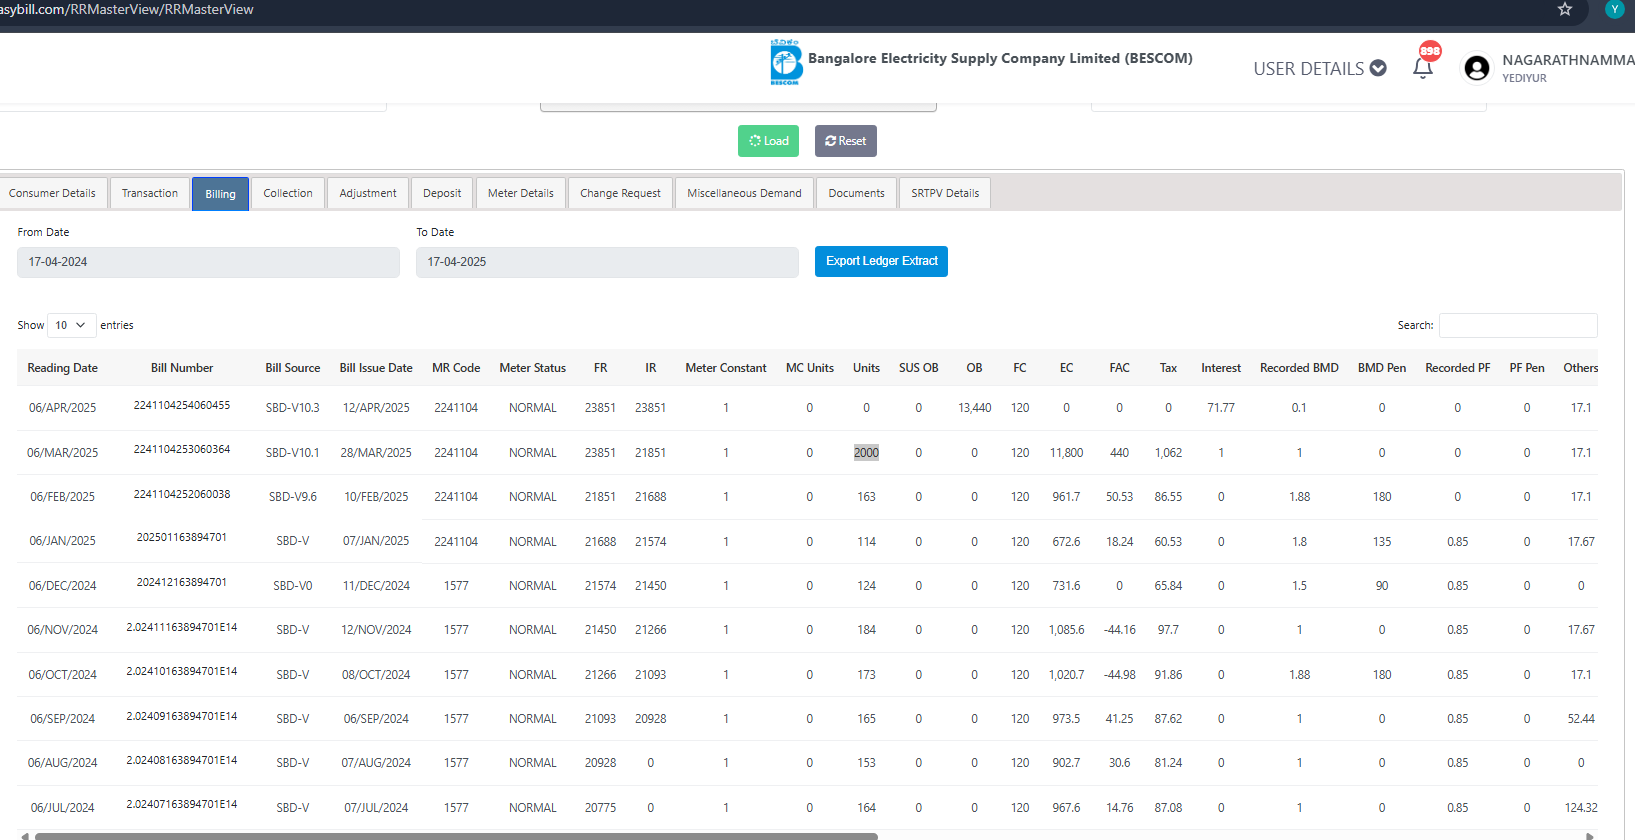Image resolution: width=1635 pixels, height=840 pixels.
Task: Click bill number 2241104254060455
Action: [182, 405]
